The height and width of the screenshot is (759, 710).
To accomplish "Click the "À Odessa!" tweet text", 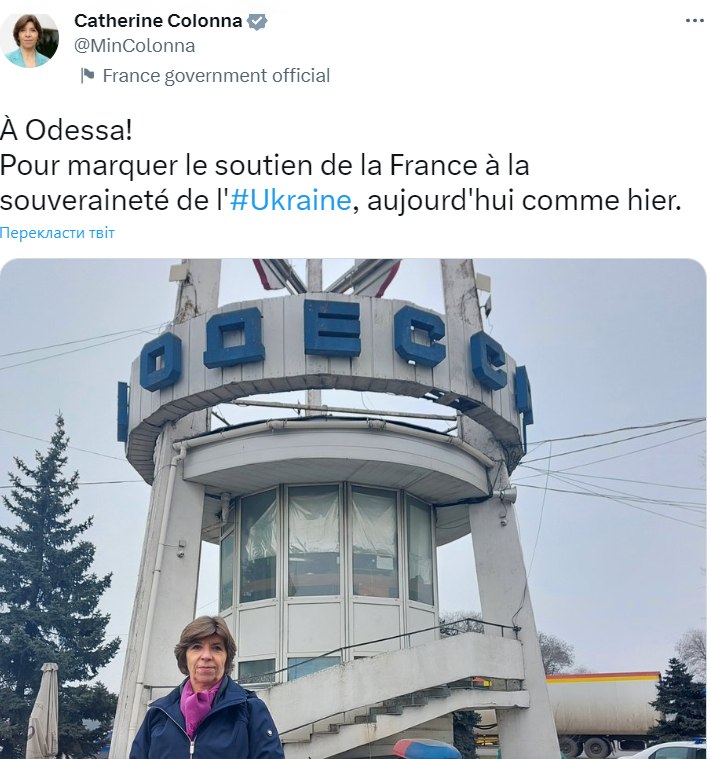I will tap(66, 130).
